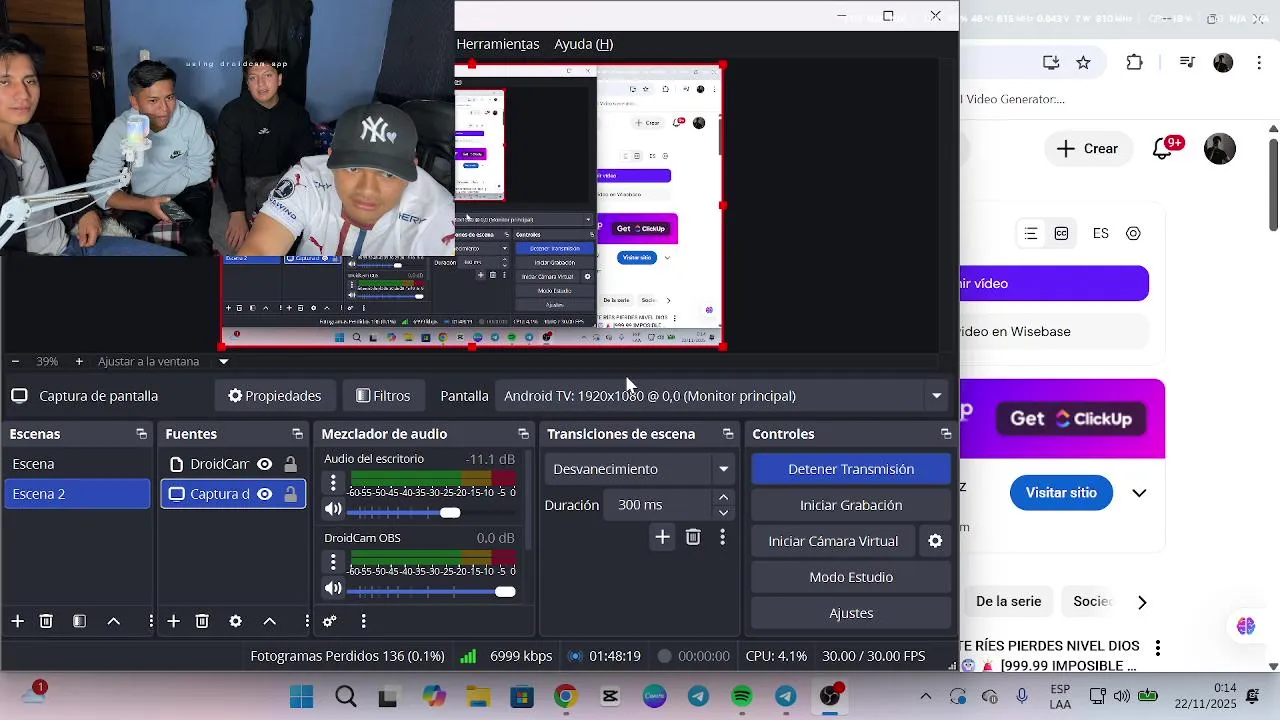Open Filtros for the source
Screen dimensions: 1280x720
coord(383,396)
